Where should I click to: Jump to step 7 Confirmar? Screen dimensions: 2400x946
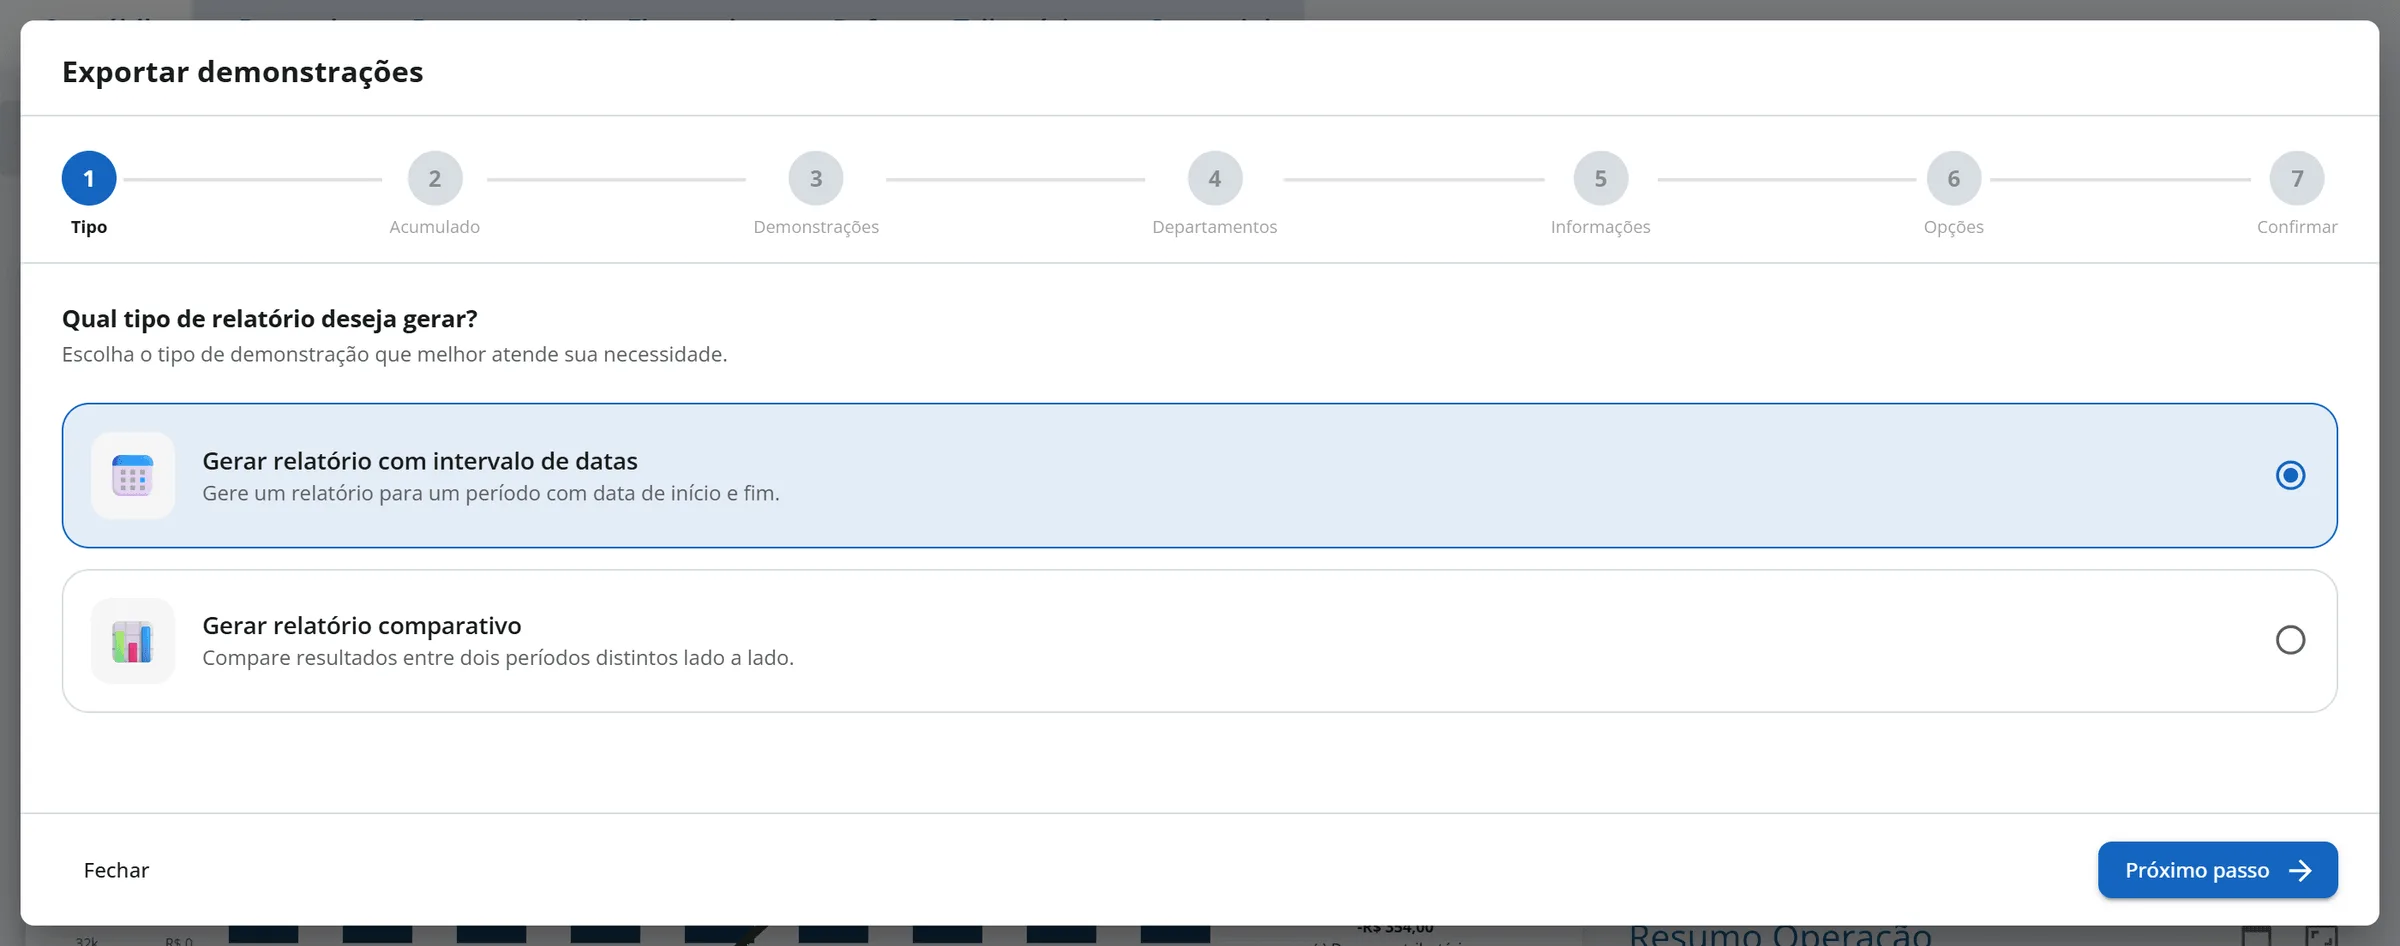tap(2297, 179)
